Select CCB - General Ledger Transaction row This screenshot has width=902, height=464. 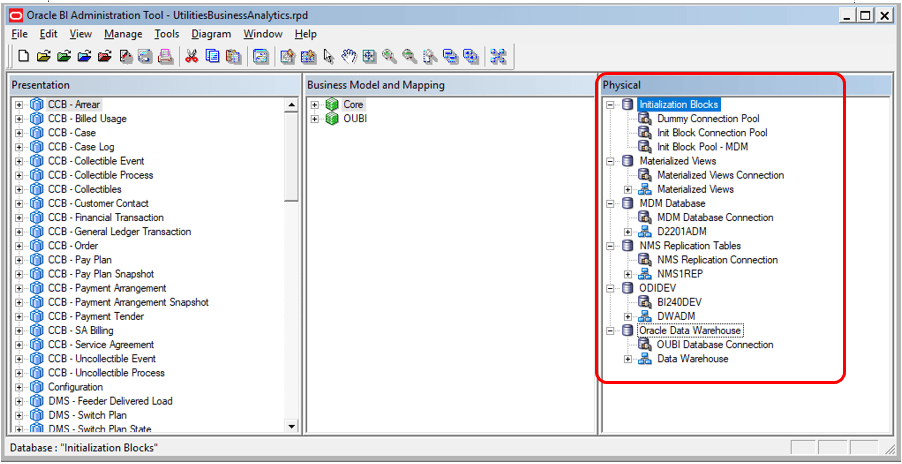coord(120,232)
